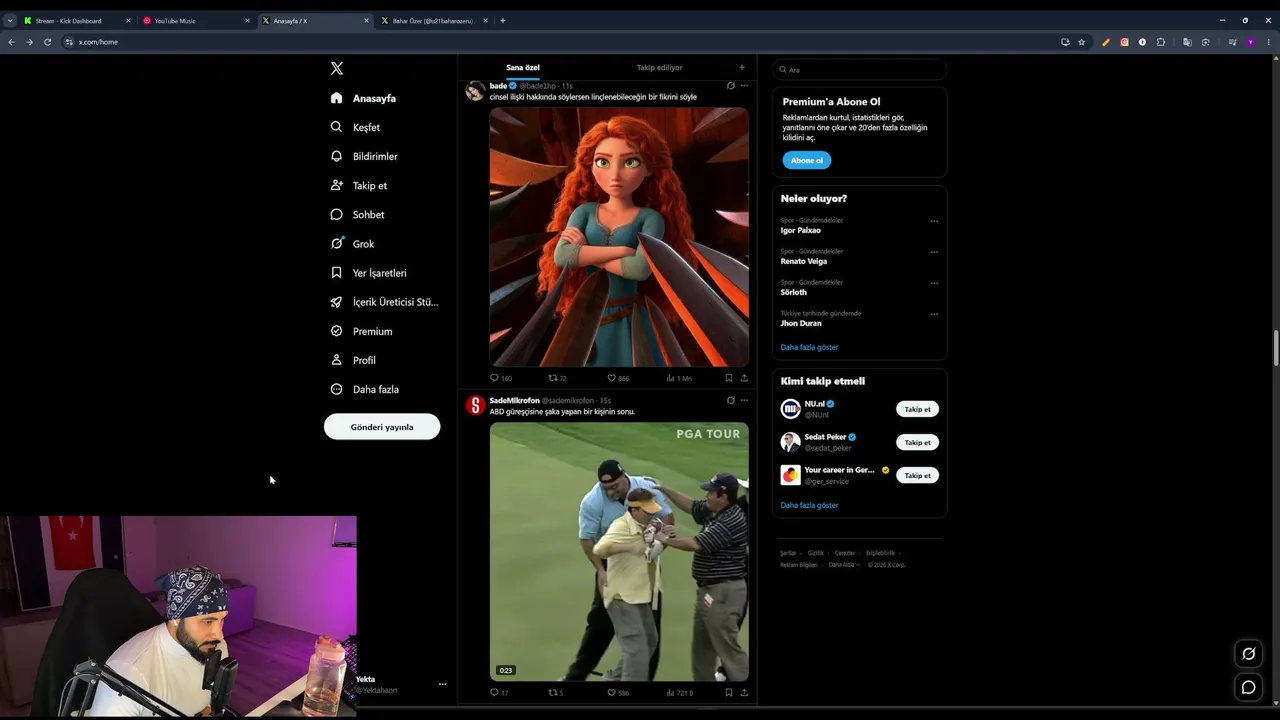Open options for Sörloth trend

pyautogui.click(x=934, y=283)
